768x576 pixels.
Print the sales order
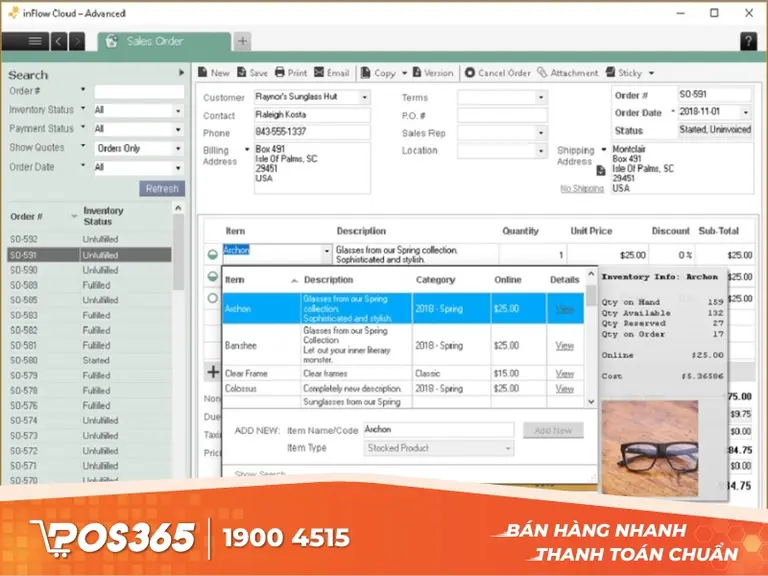click(x=291, y=73)
